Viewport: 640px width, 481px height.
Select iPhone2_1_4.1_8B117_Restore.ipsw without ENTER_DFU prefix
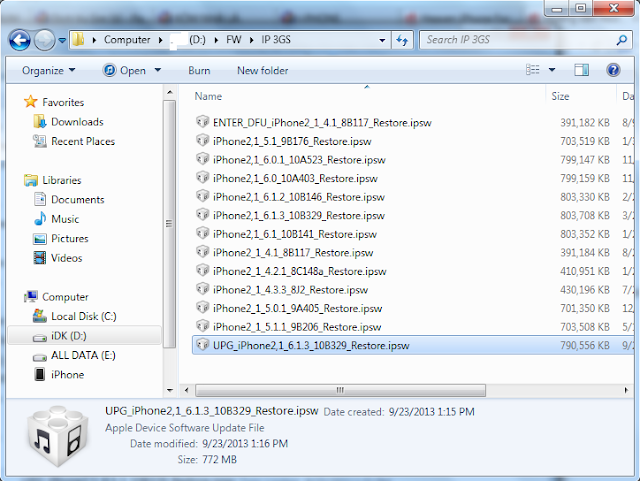(x=293, y=253)
